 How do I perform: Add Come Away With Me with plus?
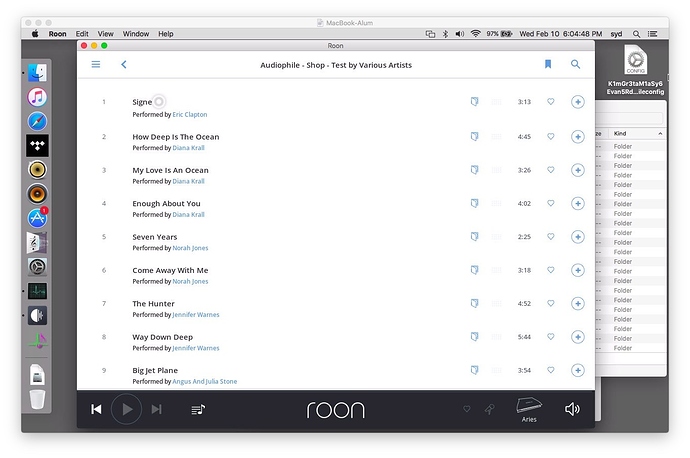click(x=578, y=270)
